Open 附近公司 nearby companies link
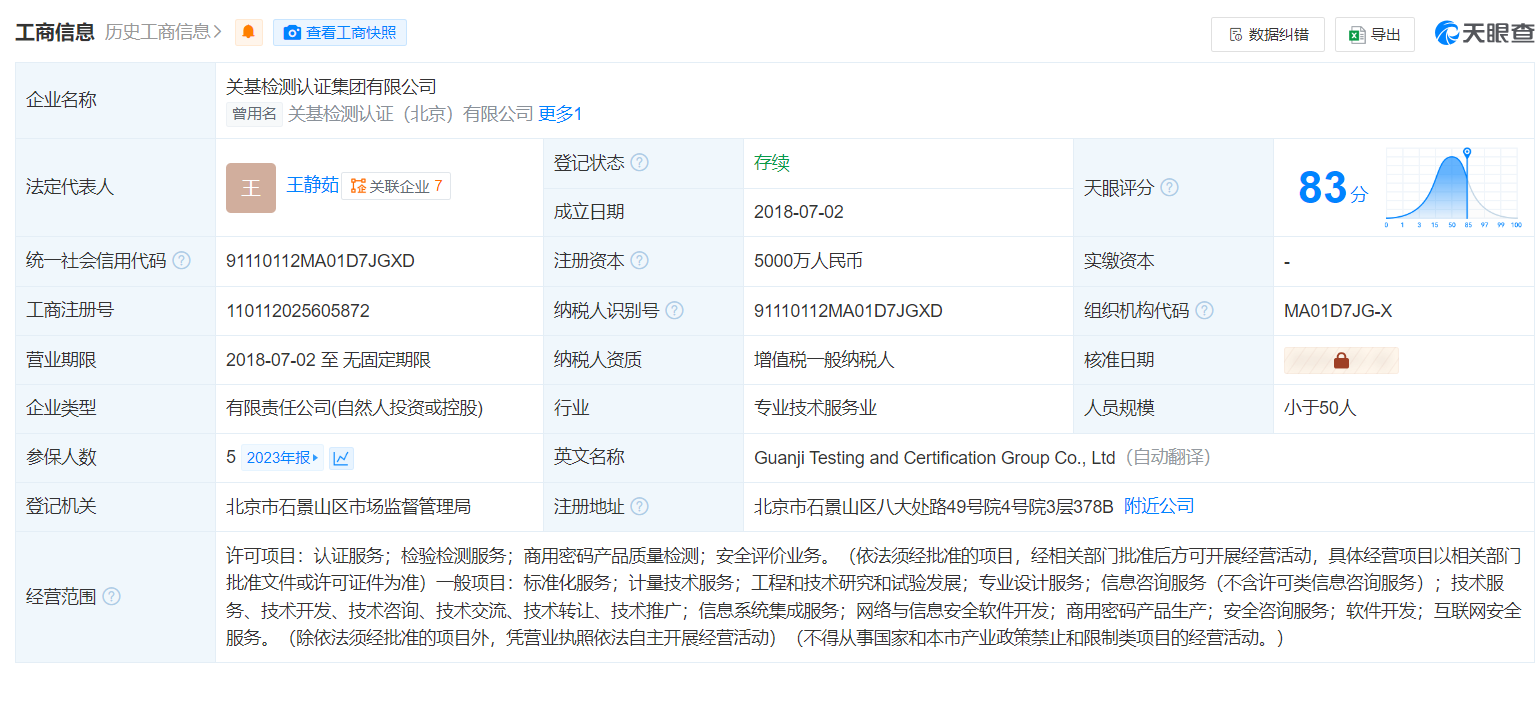The height and width of the screenshot is (704, 1535). coord(1159,506)
